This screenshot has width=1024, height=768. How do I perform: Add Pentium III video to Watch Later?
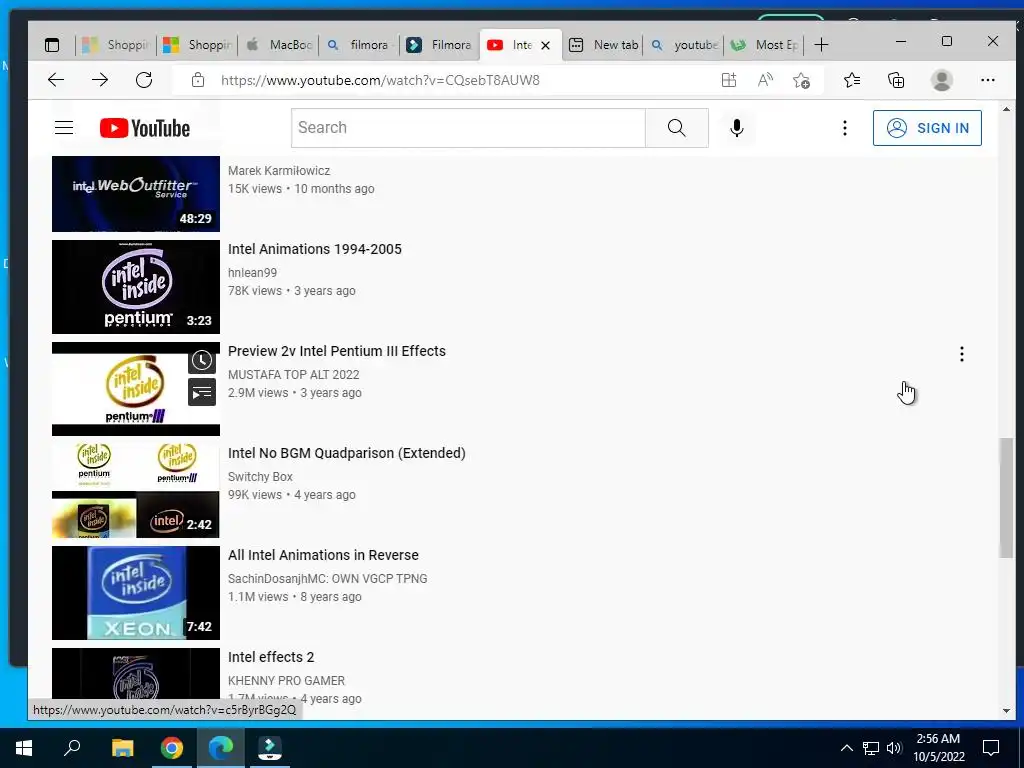[x=202, y=360]
